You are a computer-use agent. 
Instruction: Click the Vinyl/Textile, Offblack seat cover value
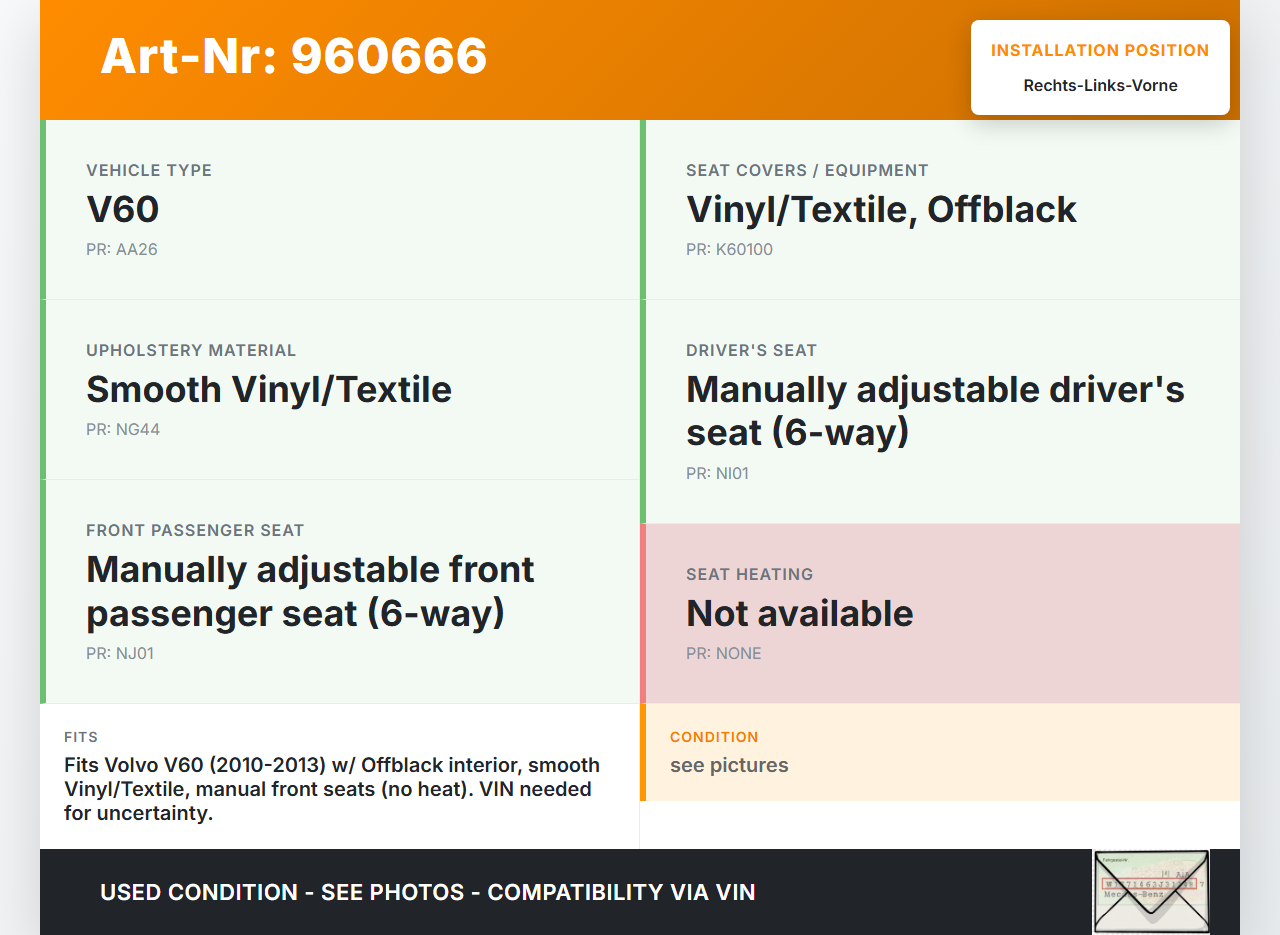[881, 210]
